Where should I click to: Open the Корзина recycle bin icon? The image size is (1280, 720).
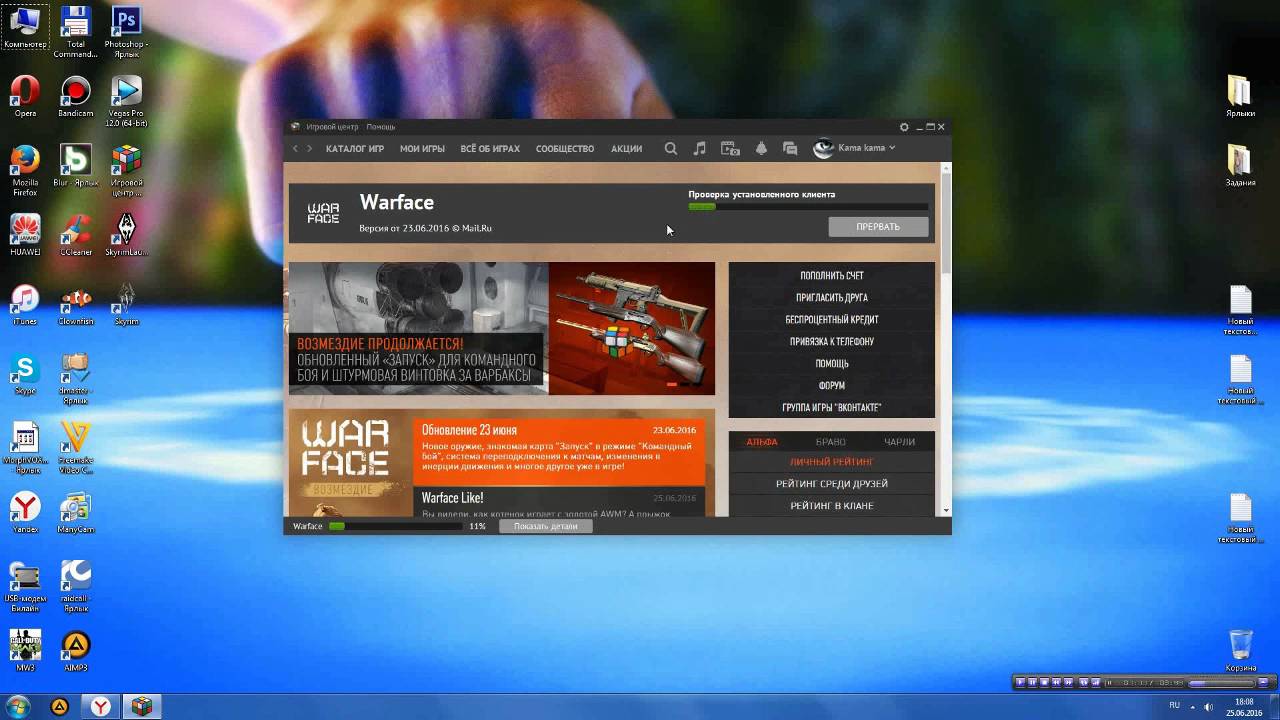pyautogui.click(x=1240, y=651)
